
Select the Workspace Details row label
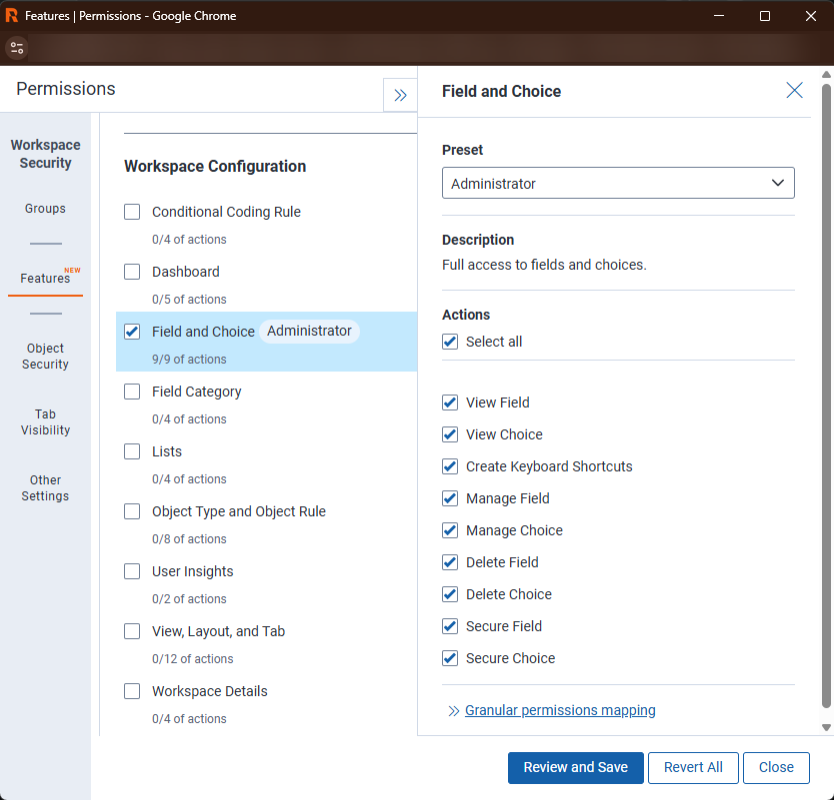point(210,691)
